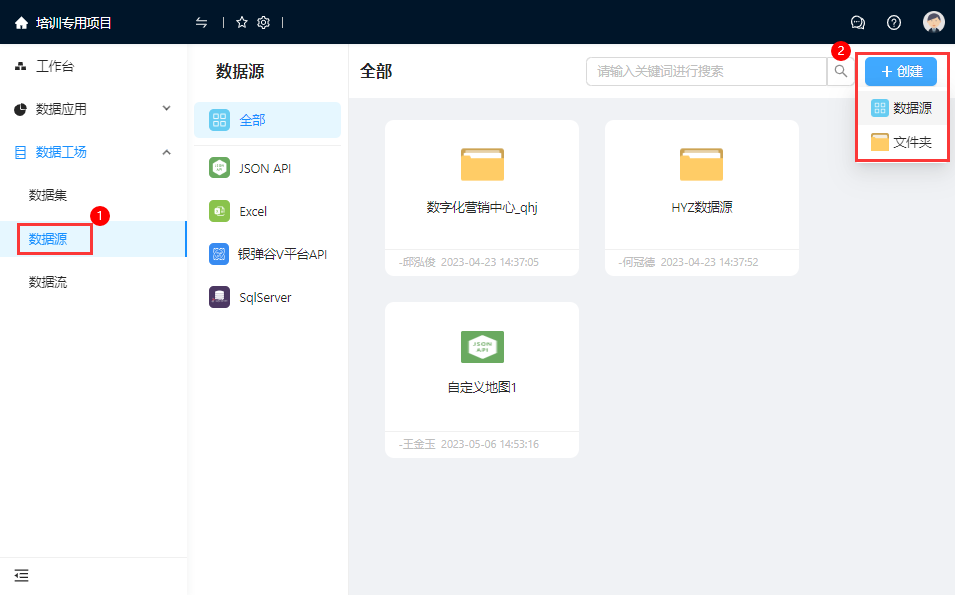Click the help question mark icon
The height and width of the screenshot is (595, 955).
point(894,23)
